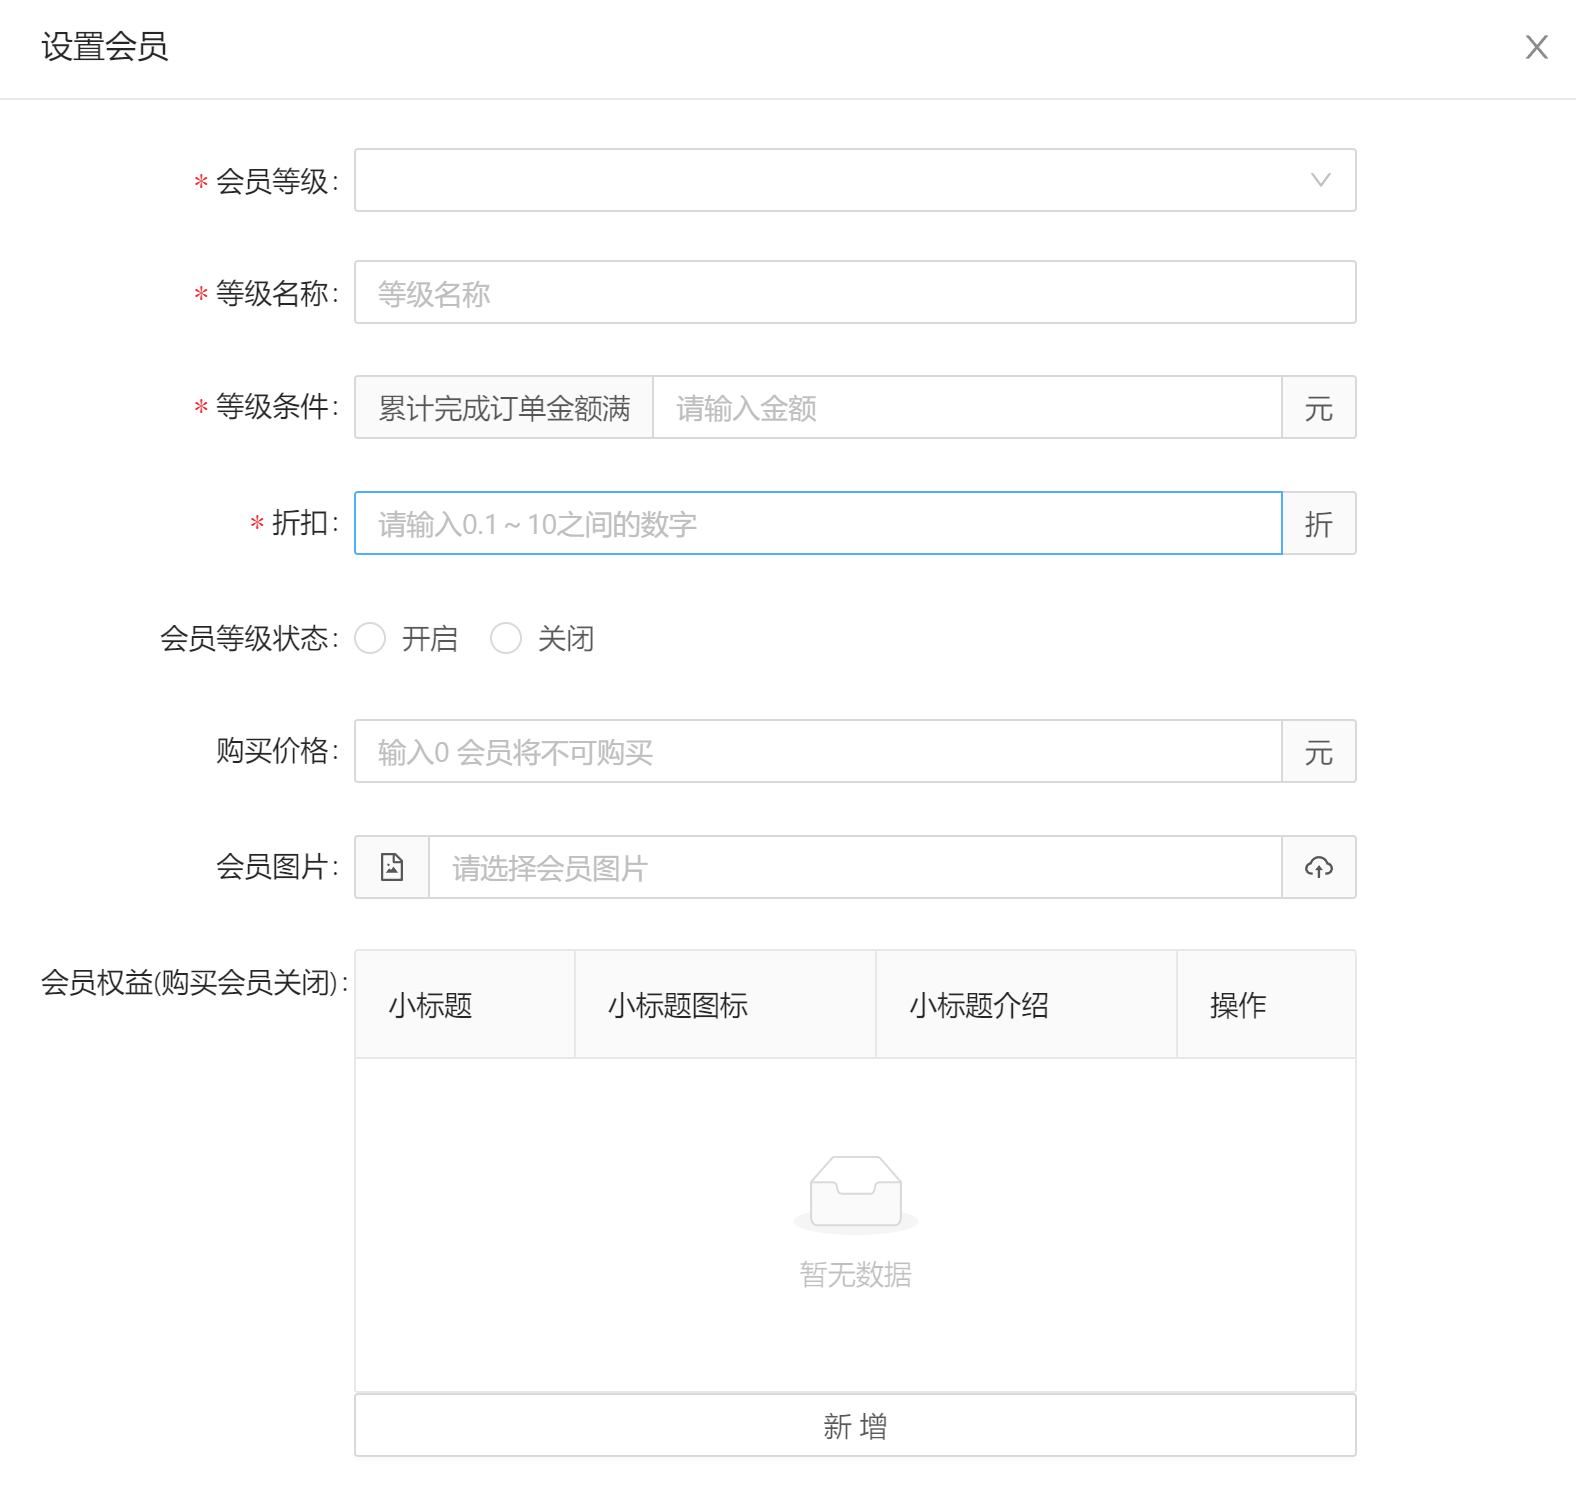Screen dimensions: 1576x1494
Task: Click the chevron arrow in 会员等级 selector
Action: [x=1320, y=180]
